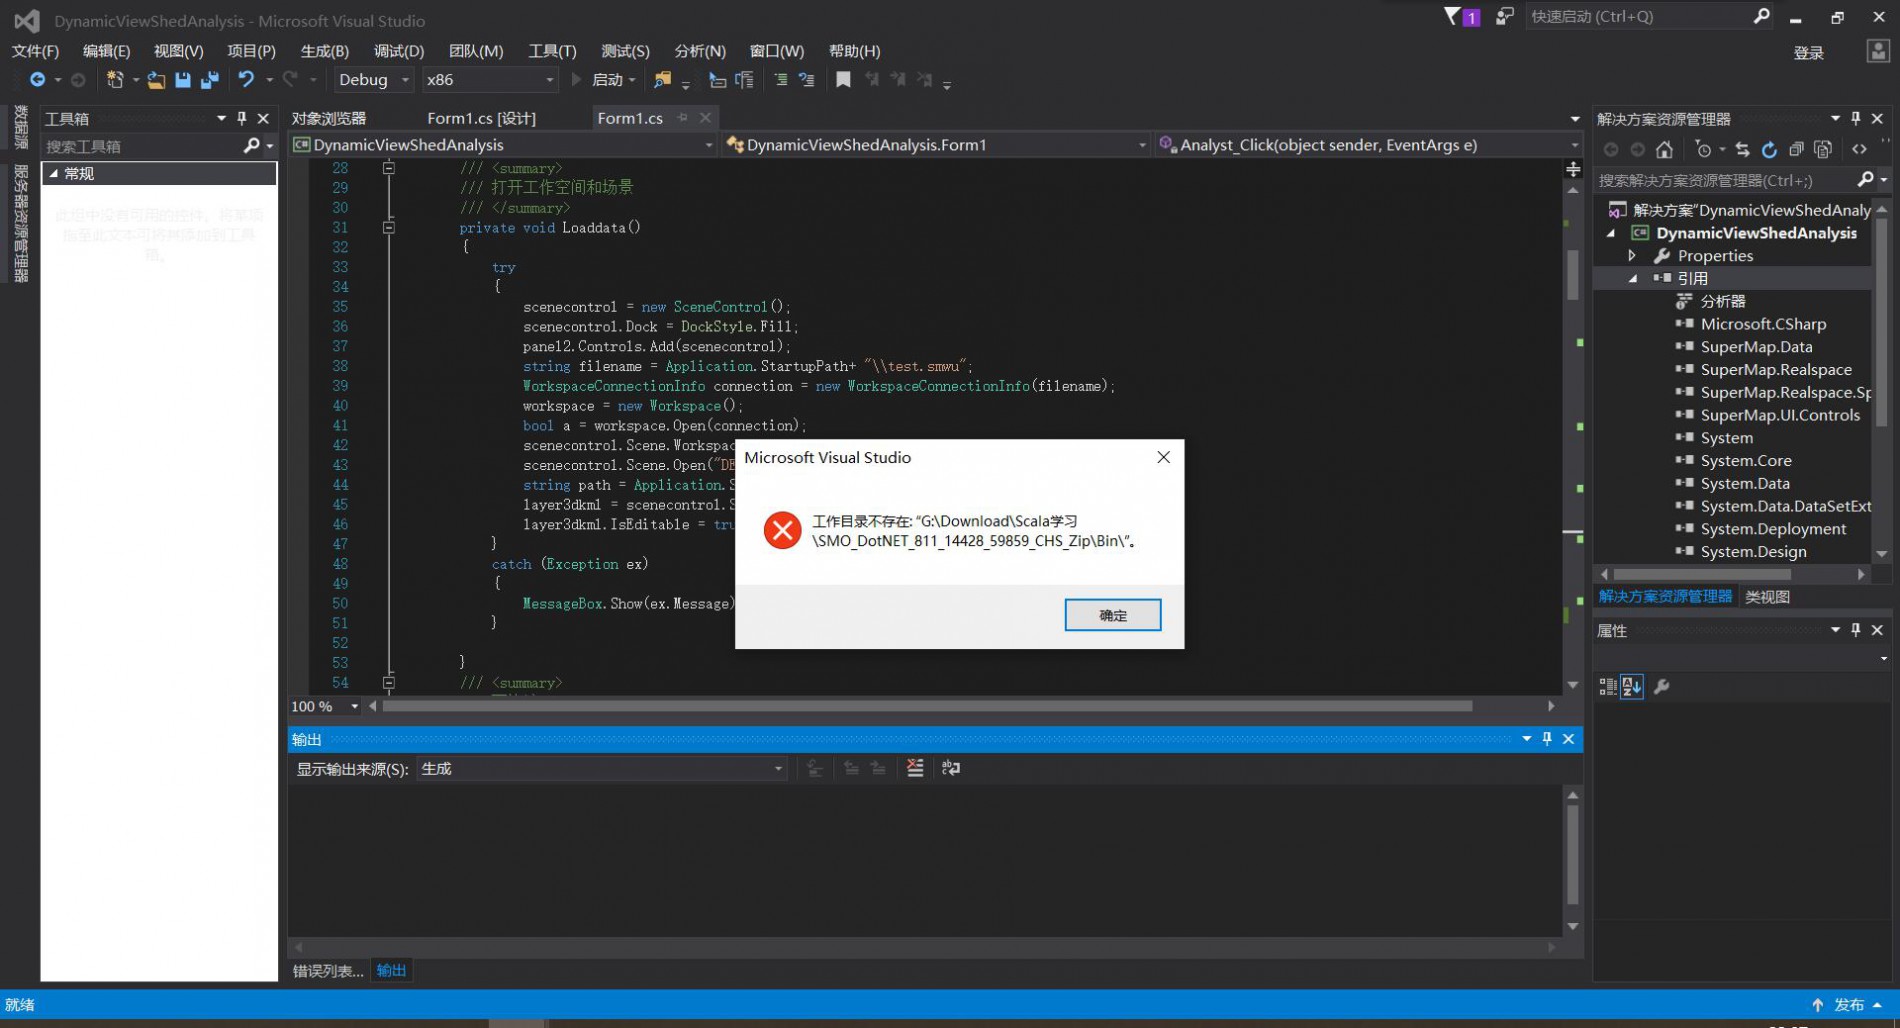Refresh the Solution Explorer
This screenshot has width=1900, height=1028.
(1769, 150)
